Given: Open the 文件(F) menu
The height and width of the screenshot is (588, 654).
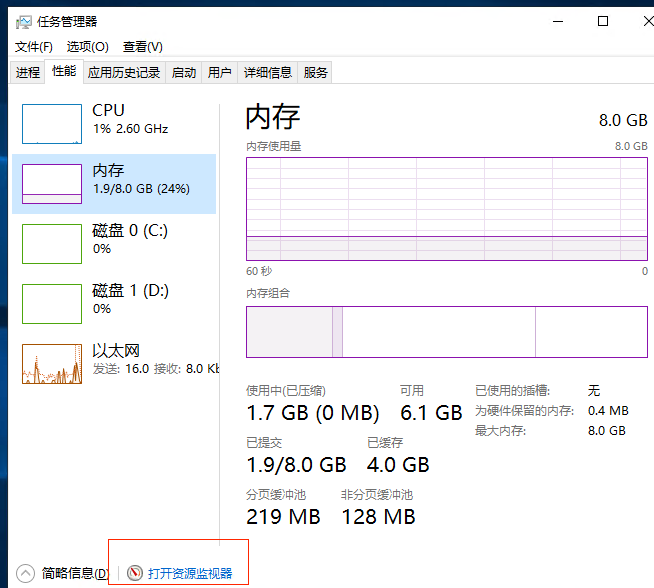Looking at the screenshot, I should click(33, 47).
